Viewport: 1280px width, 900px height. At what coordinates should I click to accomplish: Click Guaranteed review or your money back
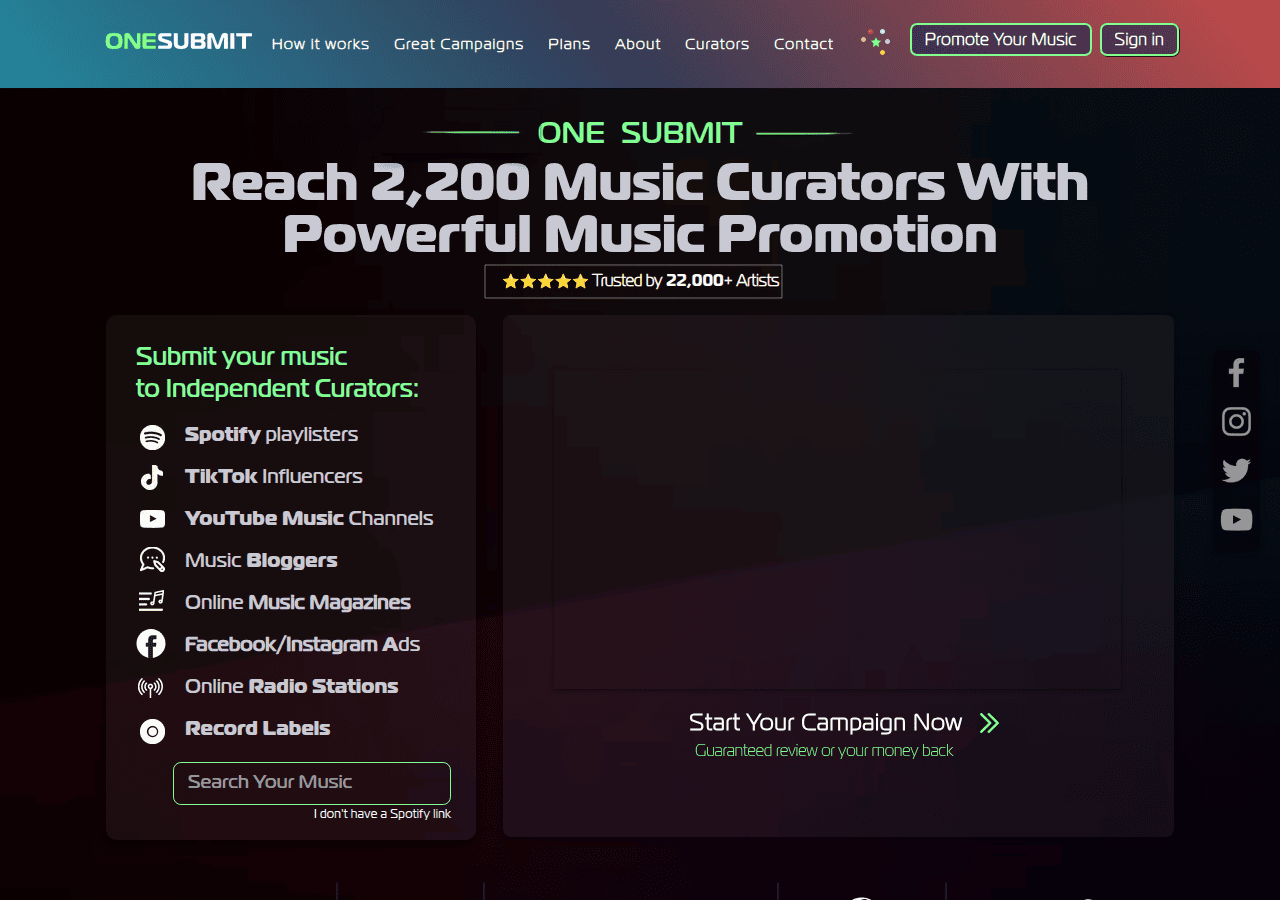(x=824, y=750)
